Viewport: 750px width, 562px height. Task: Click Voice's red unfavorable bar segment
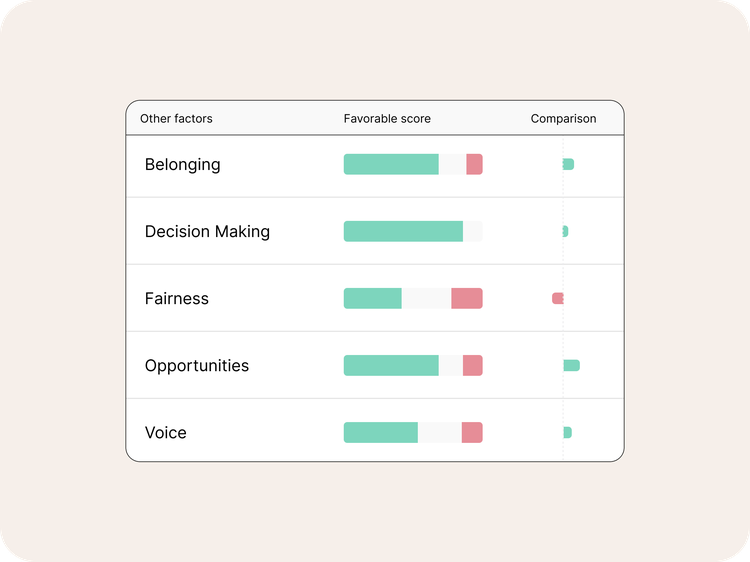[472, 433]
